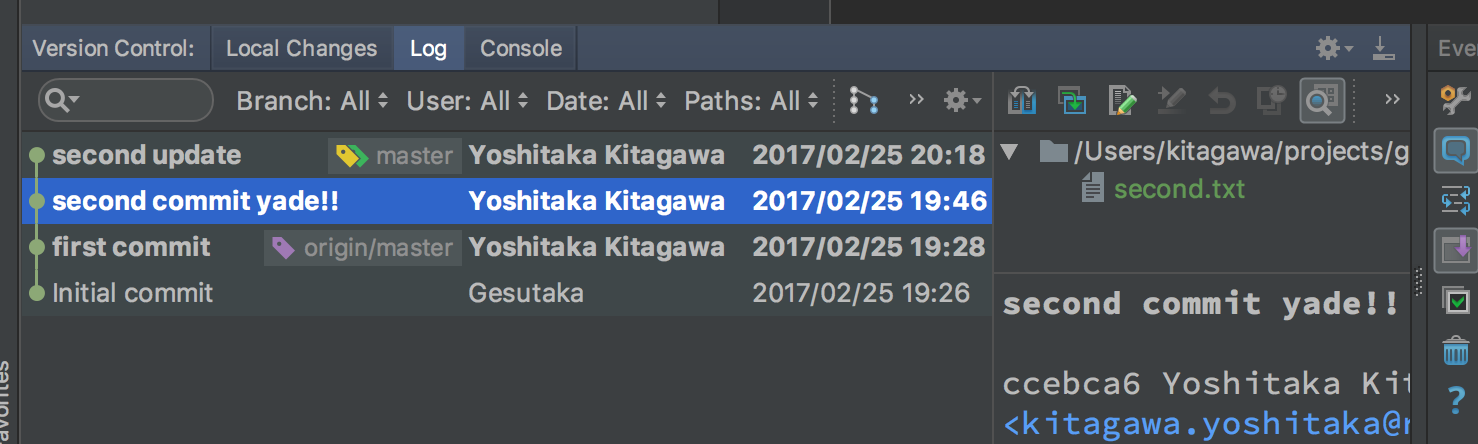The width and height of the screenshot is (1478, 444).
Task: Switch to the Local Changes tab
Action: click(301, 48)
